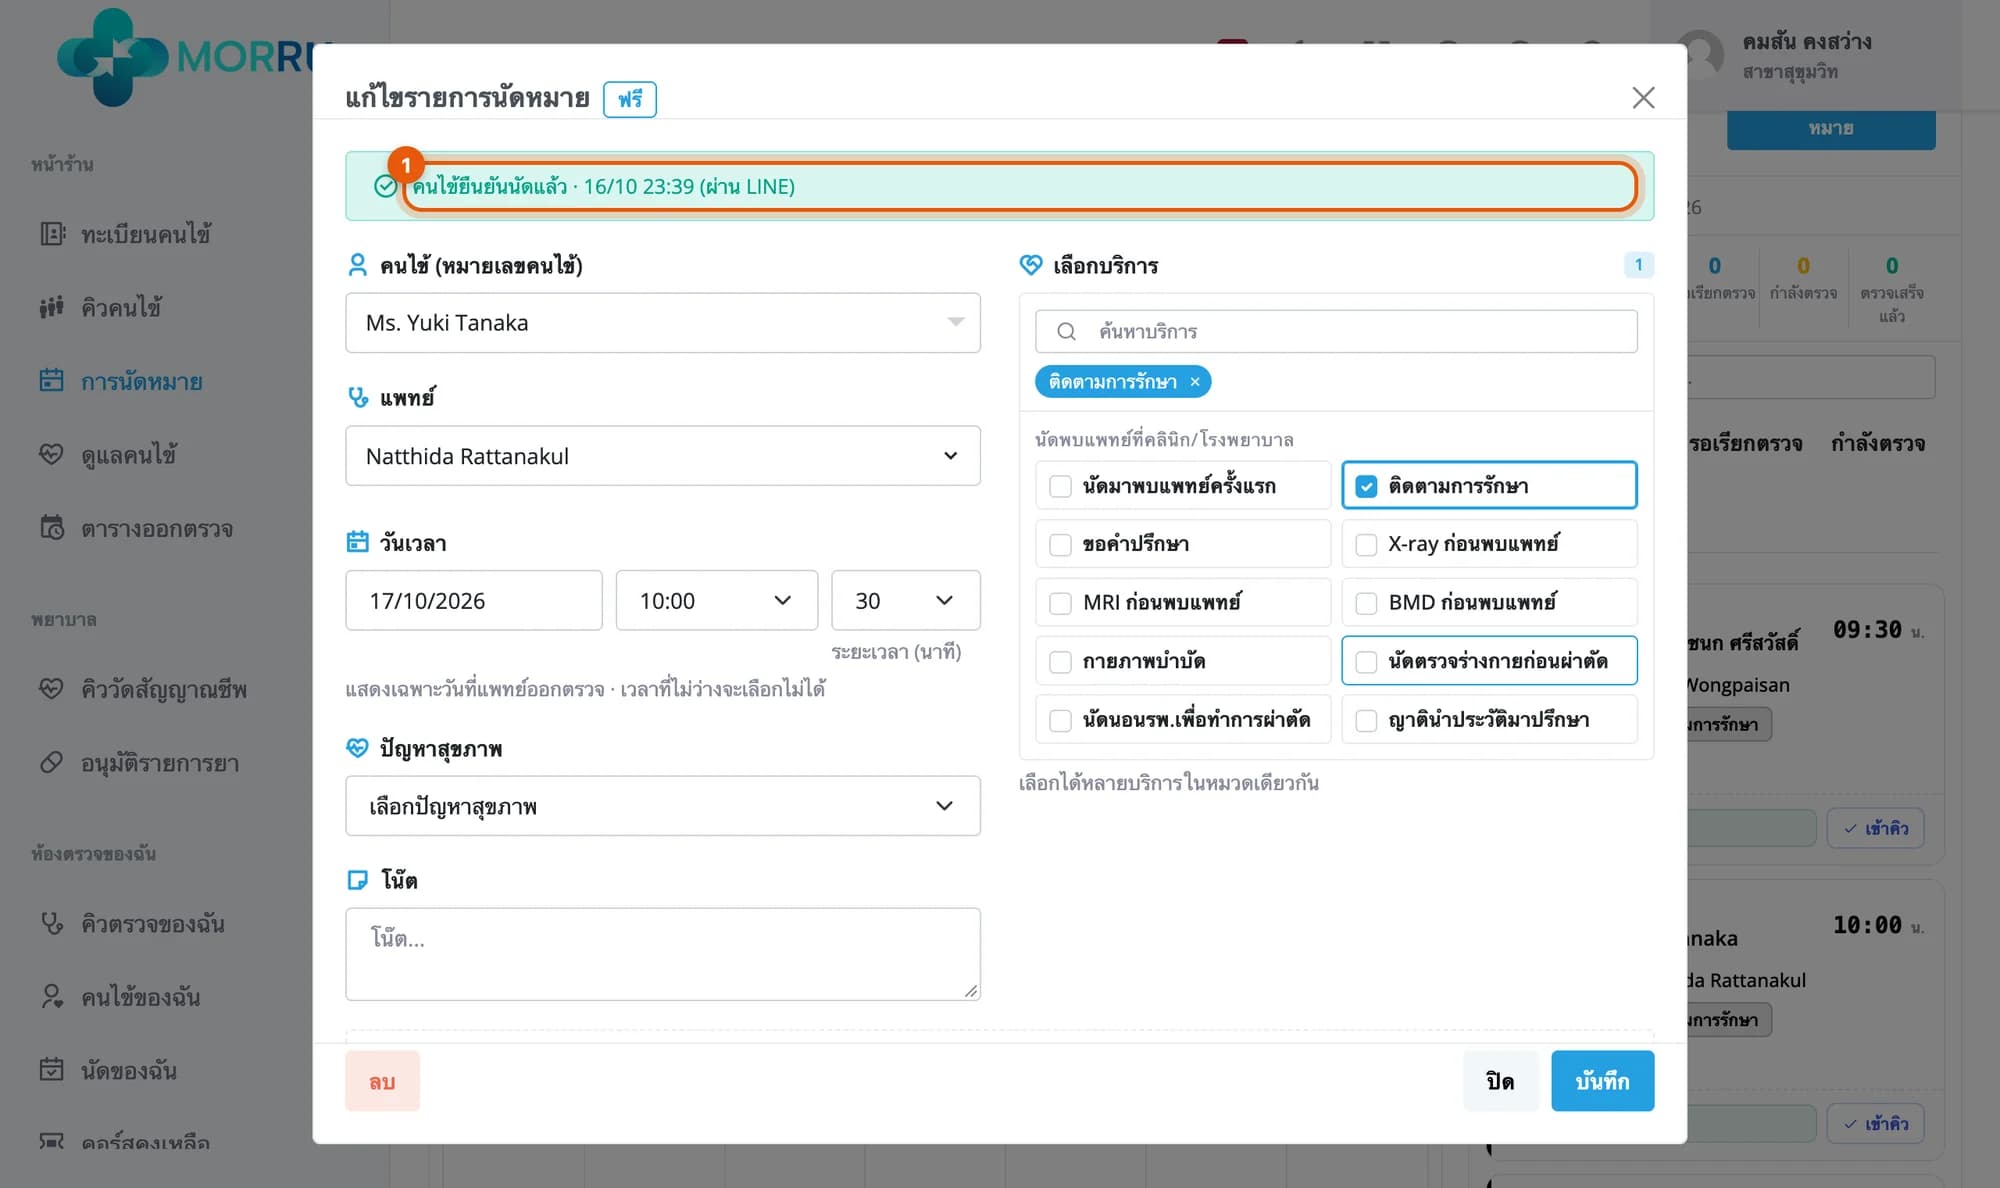This screenshot has height=1188, width=2000.
Task: Select the appointments calendar icon (การนัดหมาย)
Action: coord(52,381)
